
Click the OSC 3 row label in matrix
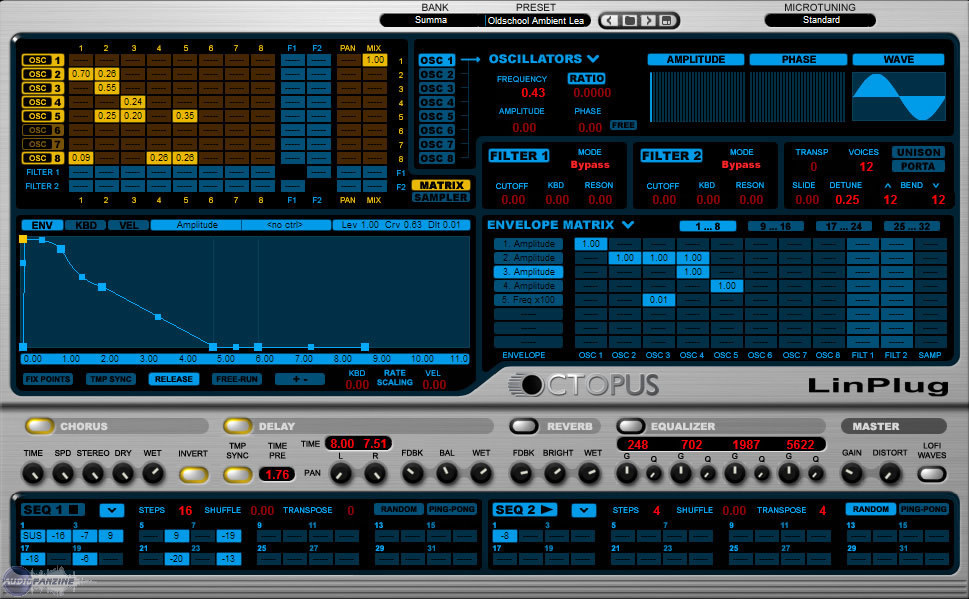point(43,88)
